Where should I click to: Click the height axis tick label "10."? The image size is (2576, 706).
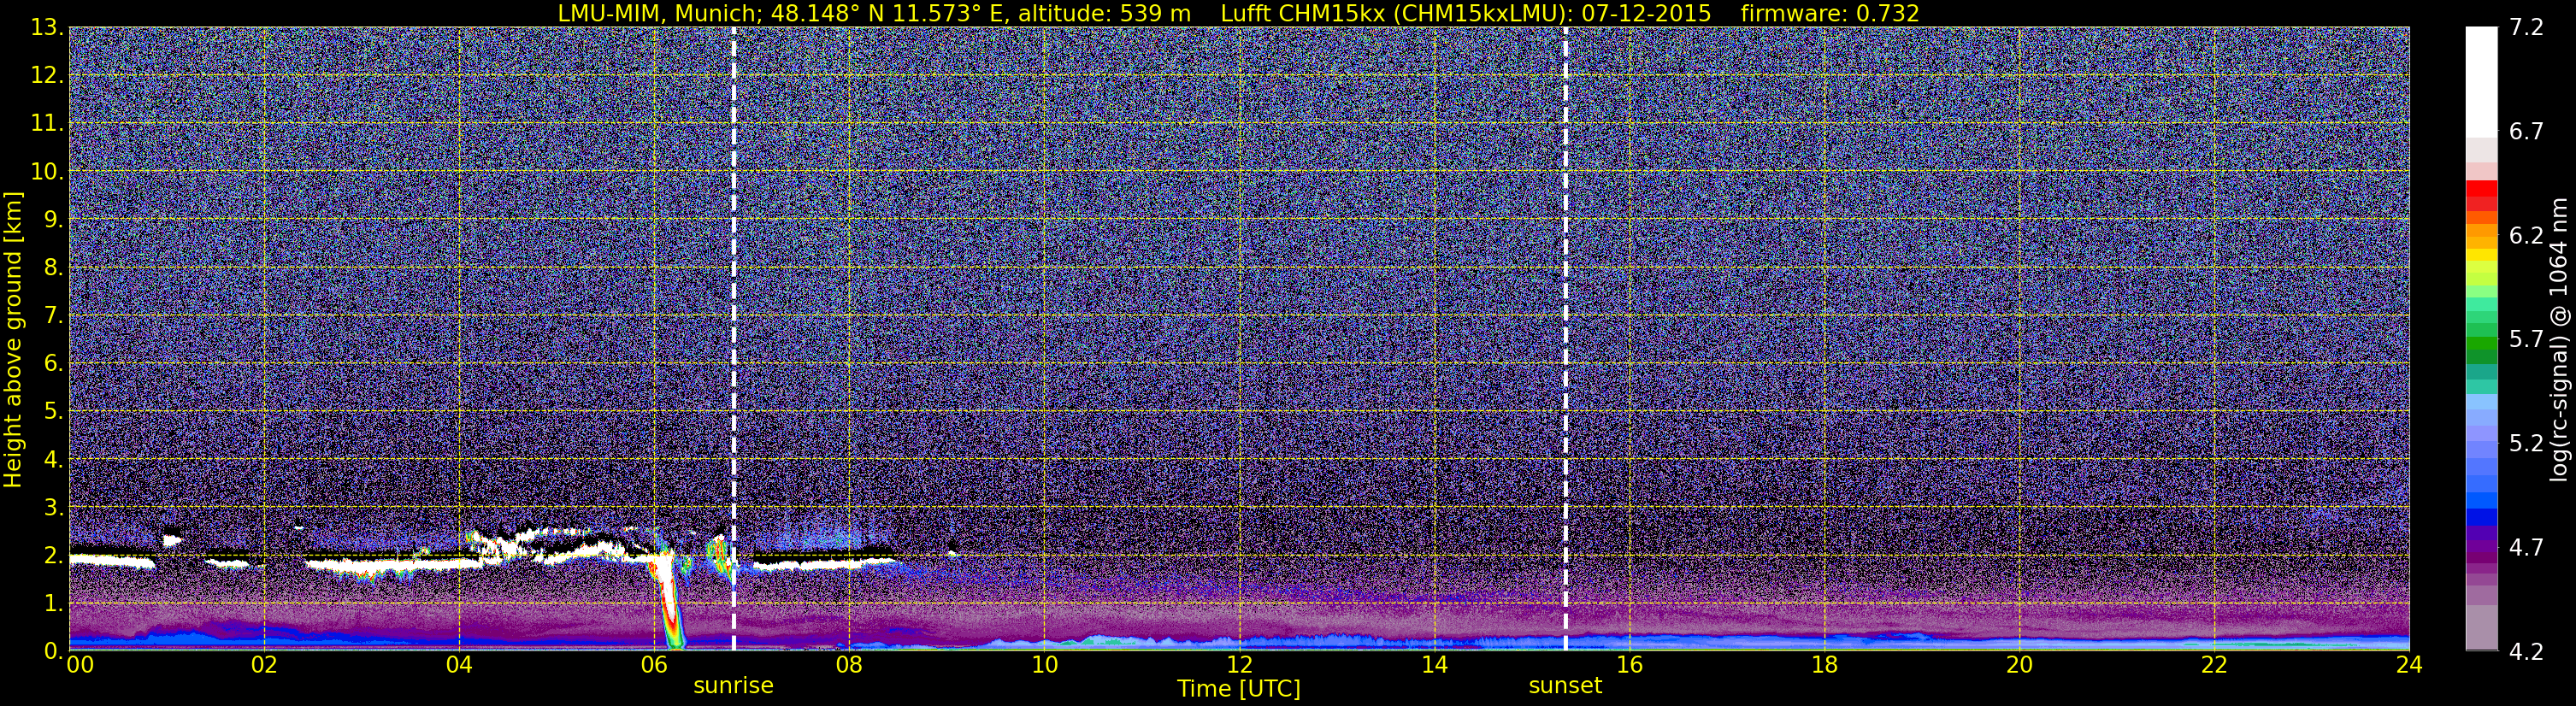click(47, 172)
